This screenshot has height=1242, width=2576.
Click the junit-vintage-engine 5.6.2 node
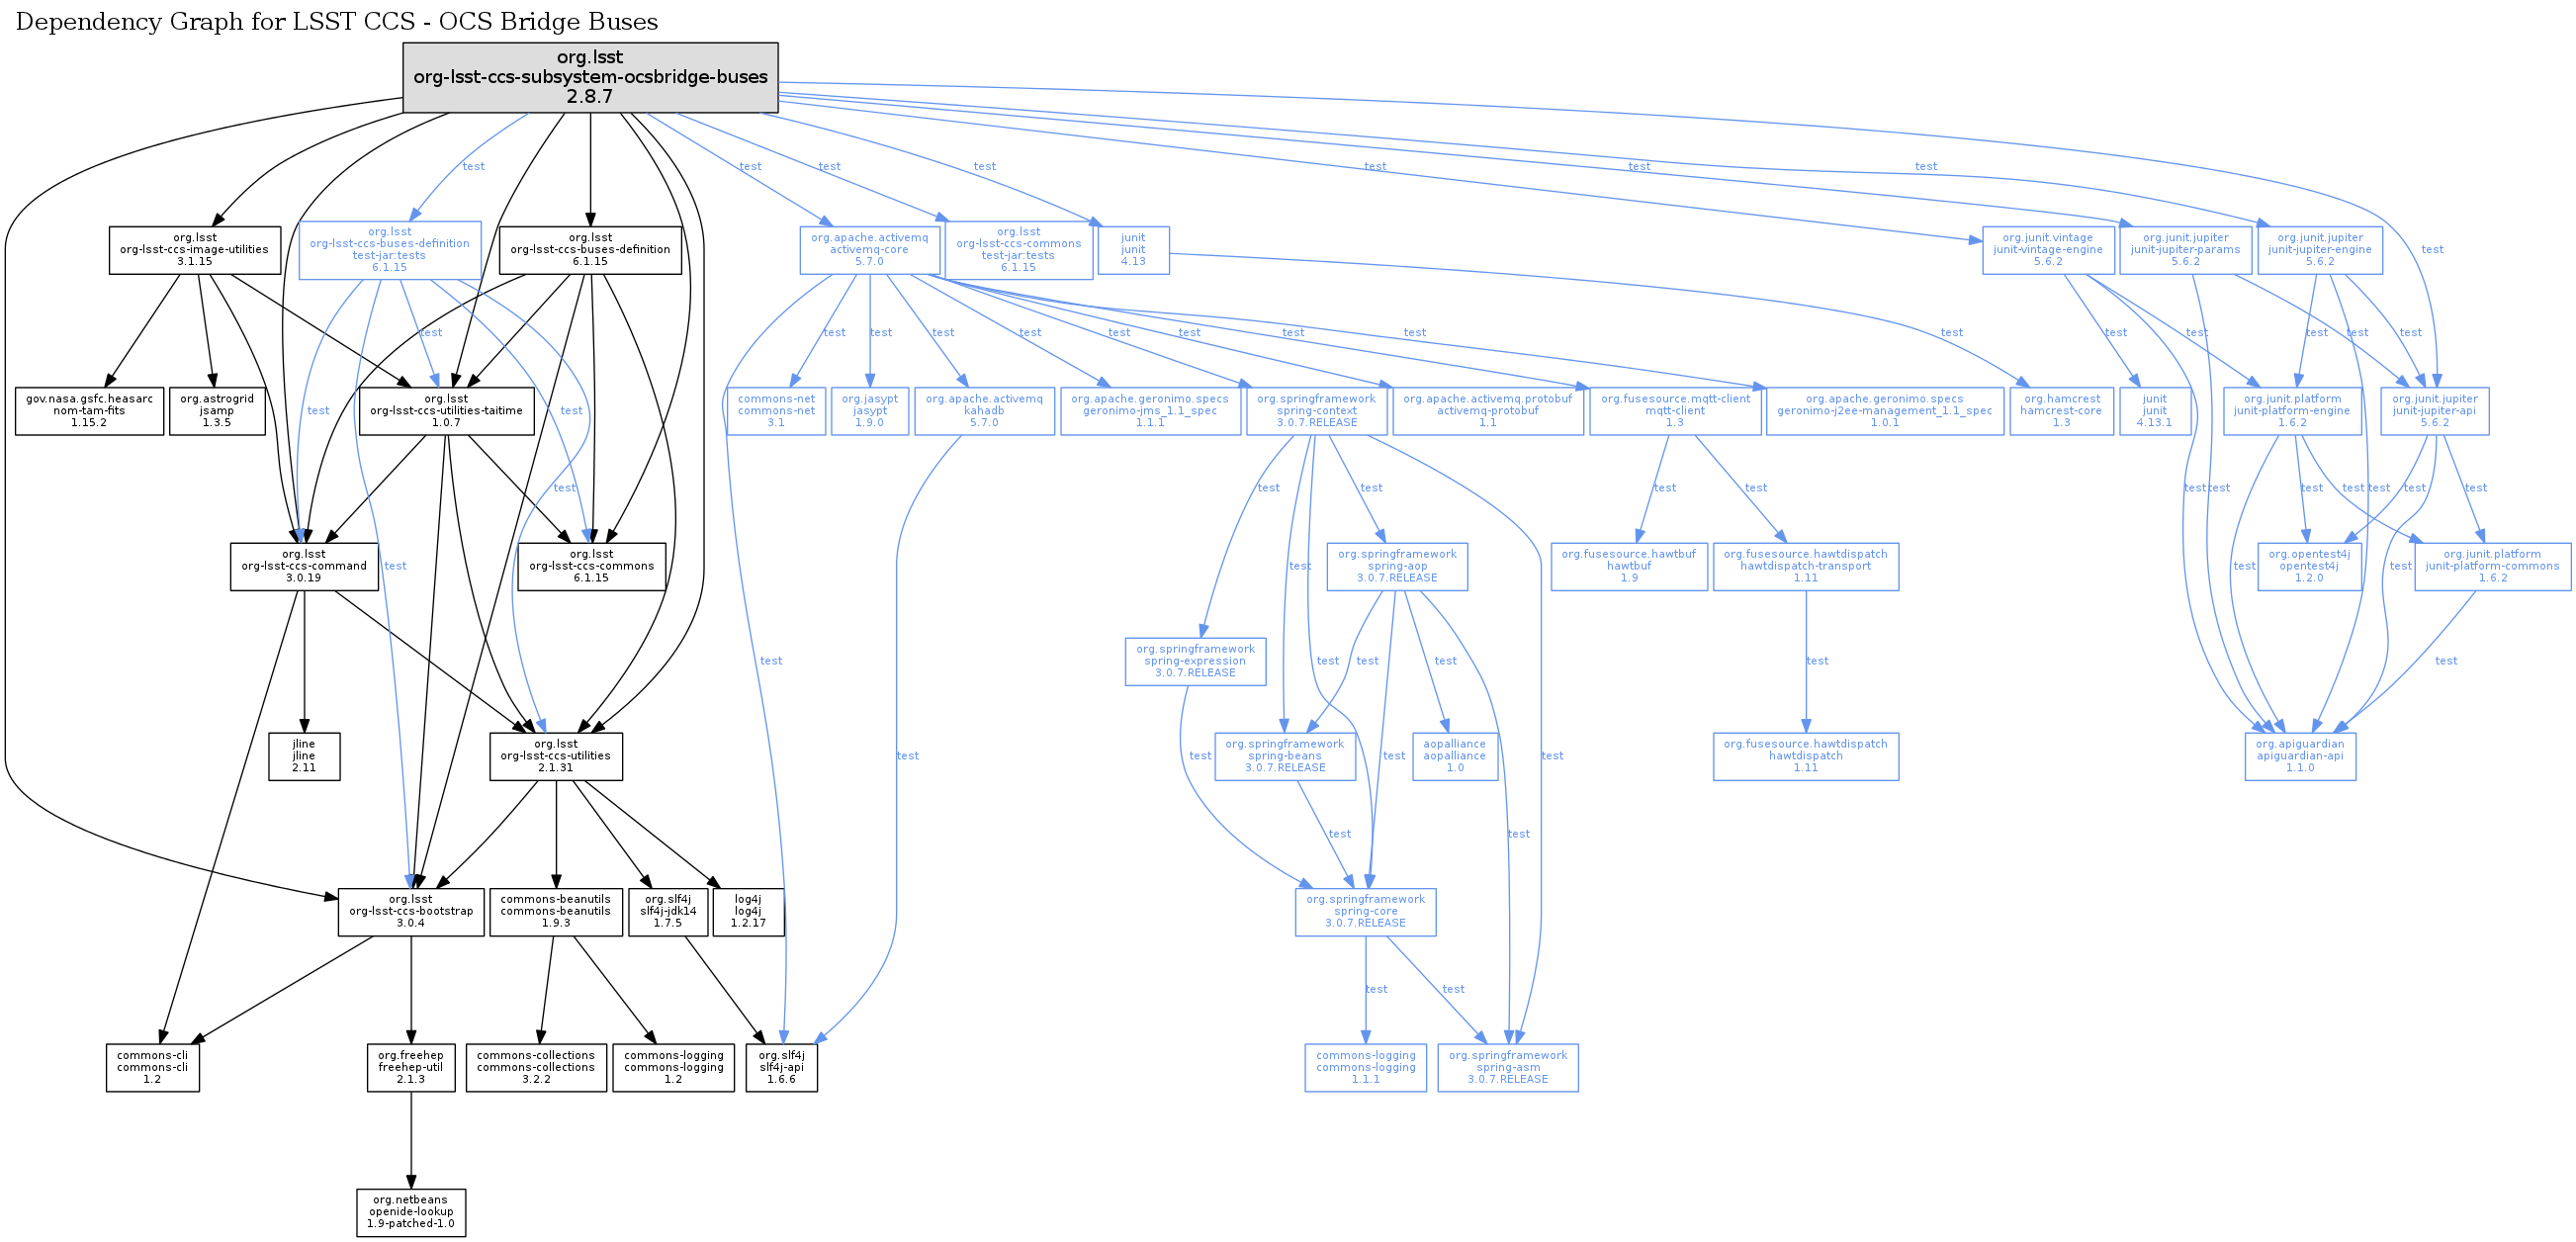click(2048, 250)
